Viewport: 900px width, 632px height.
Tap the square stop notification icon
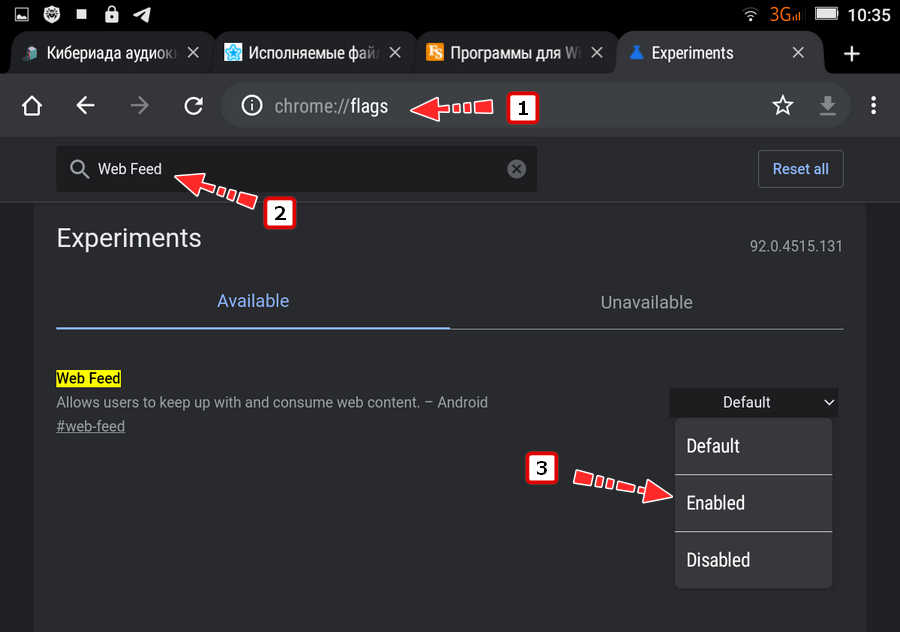tap(82, 14)
